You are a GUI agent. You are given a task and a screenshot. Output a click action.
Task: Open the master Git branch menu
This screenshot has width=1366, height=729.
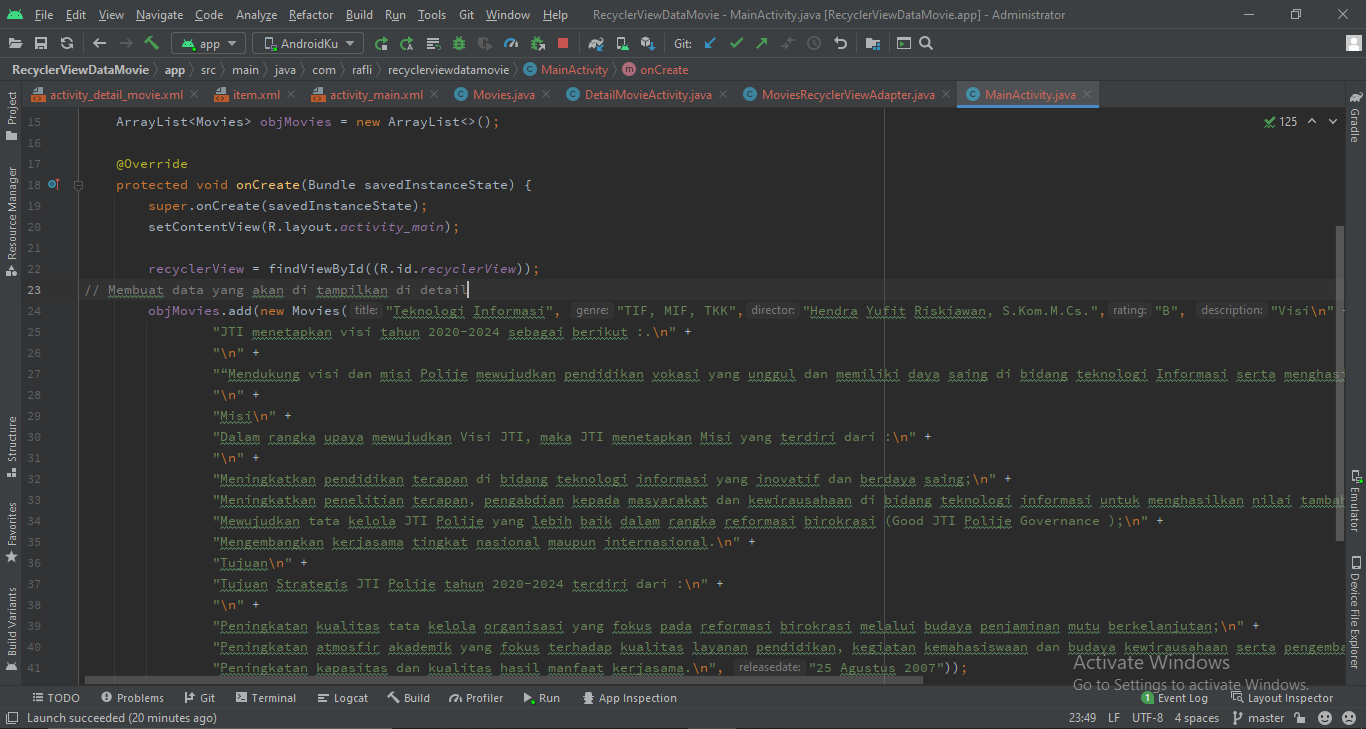pyautogui.click(x=1257, y=718)
